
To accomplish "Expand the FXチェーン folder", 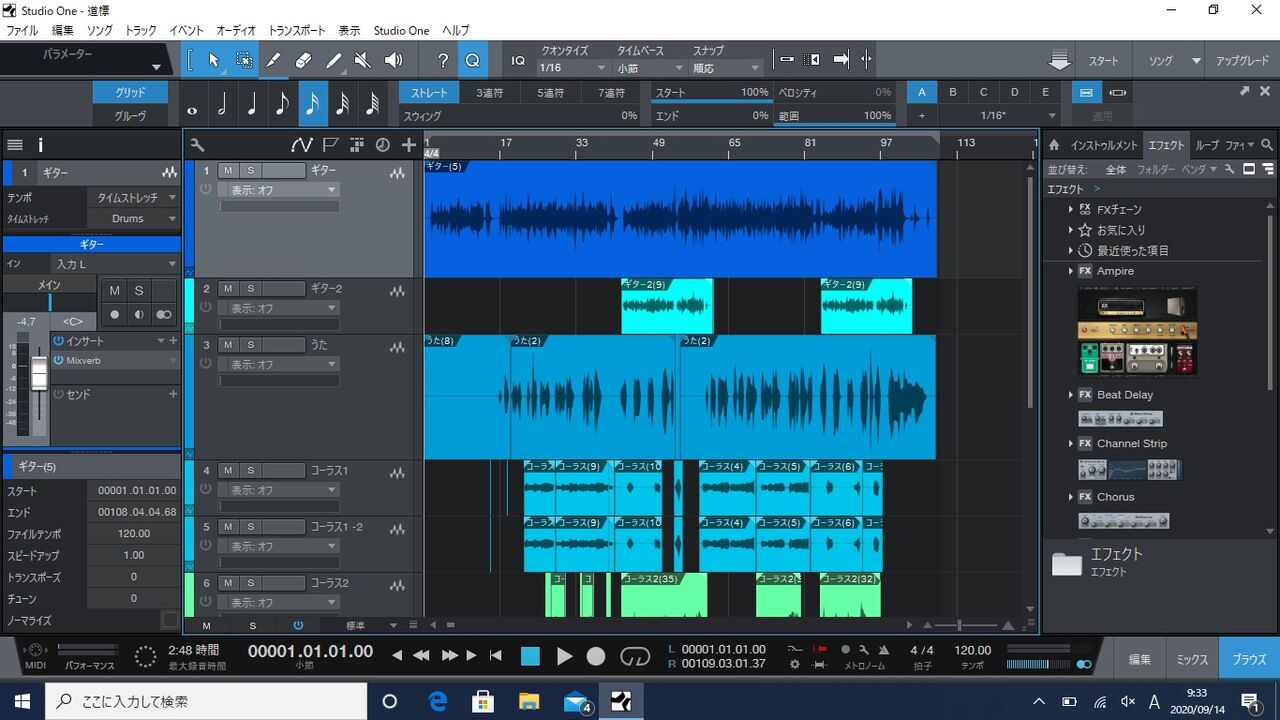I will [x=1070, y=210].
